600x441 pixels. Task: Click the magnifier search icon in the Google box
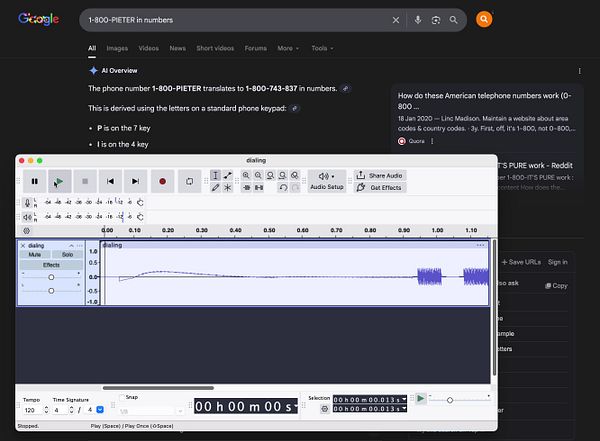point(453,20)
